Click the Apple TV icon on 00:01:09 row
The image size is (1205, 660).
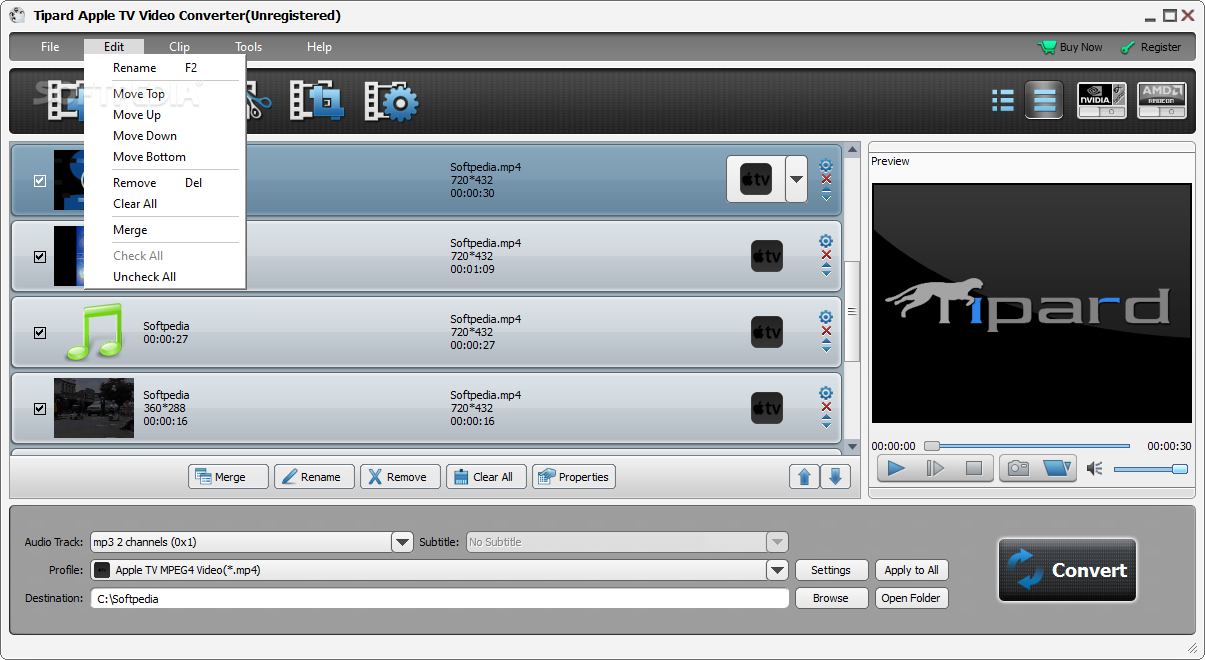click(x=767, y=256)
